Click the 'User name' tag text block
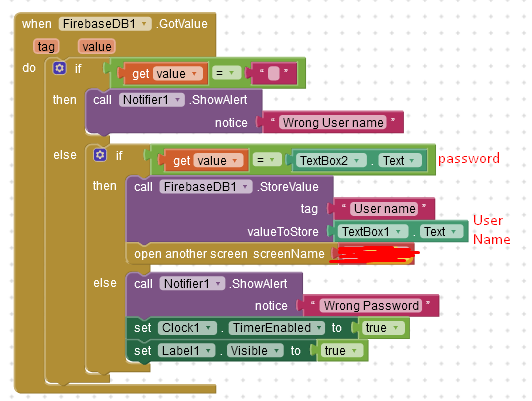The image size is (532, 401). tap(384, 209)
